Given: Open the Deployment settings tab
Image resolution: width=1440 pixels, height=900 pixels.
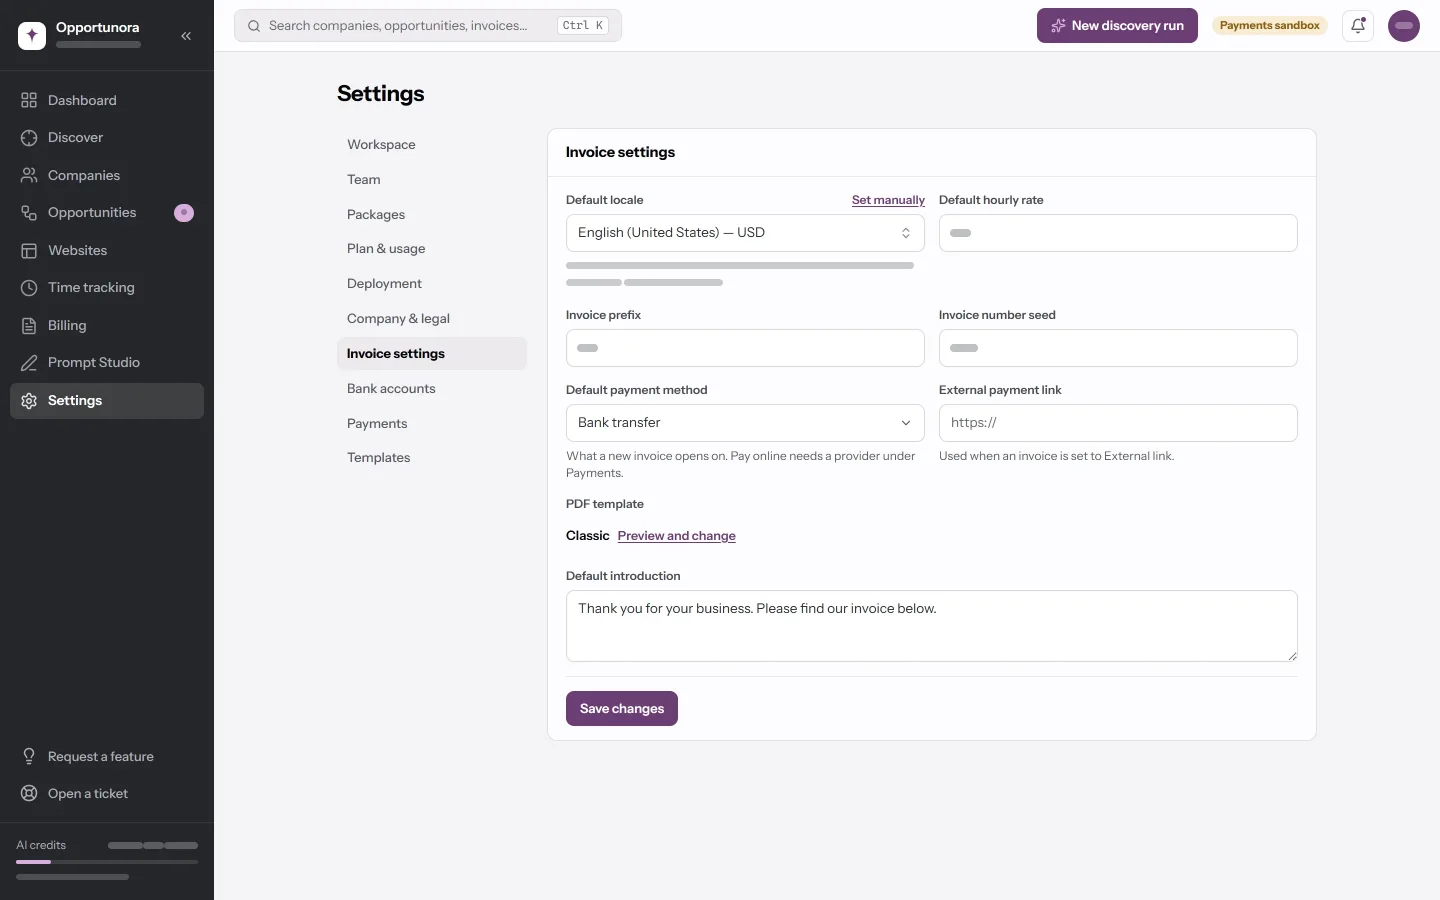Looking at the screenshot, I should coord(432,284).
